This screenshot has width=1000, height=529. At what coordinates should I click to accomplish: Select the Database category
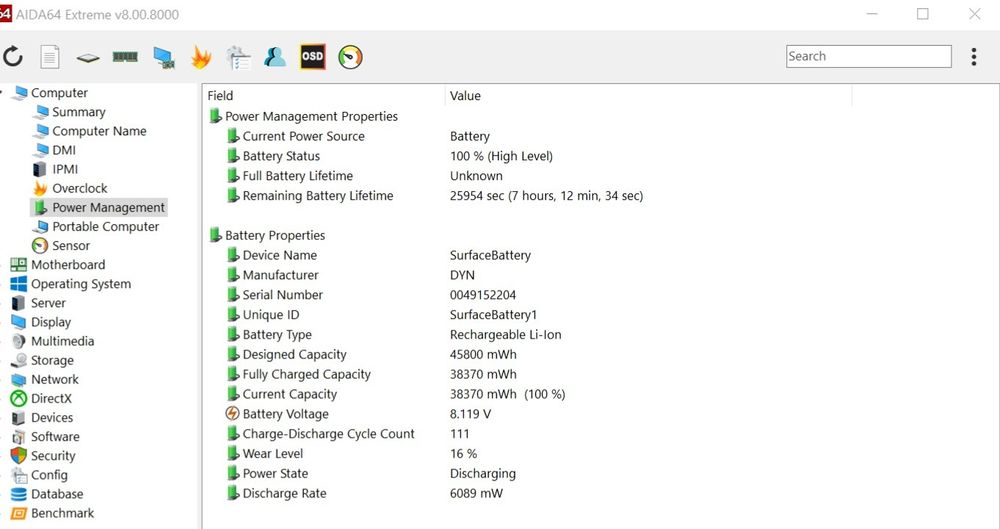(57, 494)
